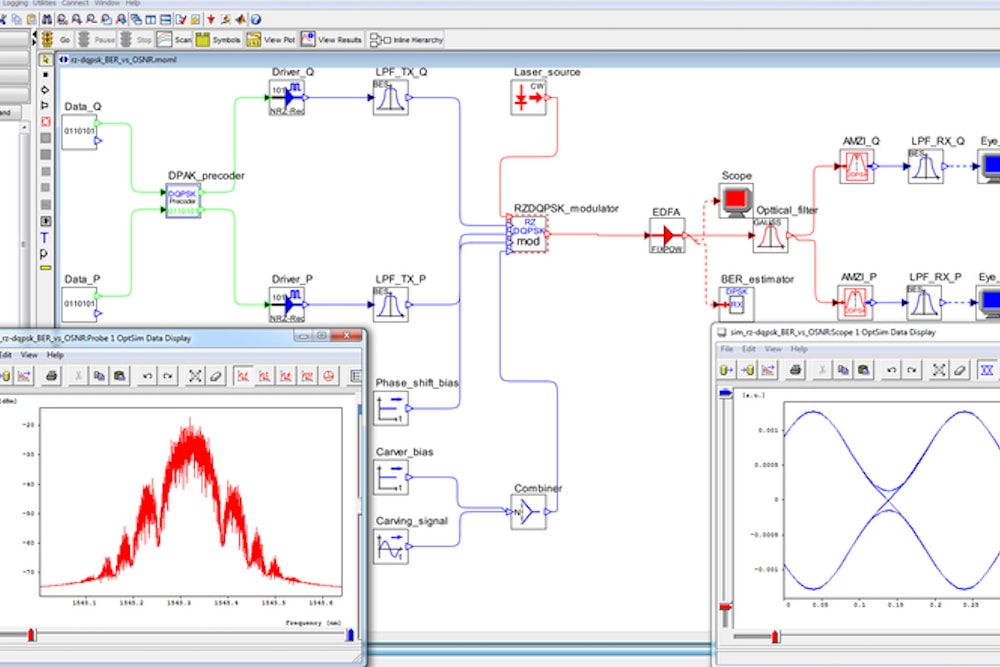Select the DPAK_precoder block
This screenshot has height=667, width=1000.
pos(183,200)
